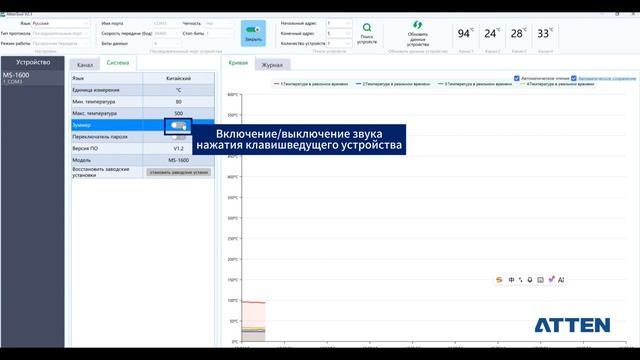Click the Версия ПО value V1.2

(178, 149)
